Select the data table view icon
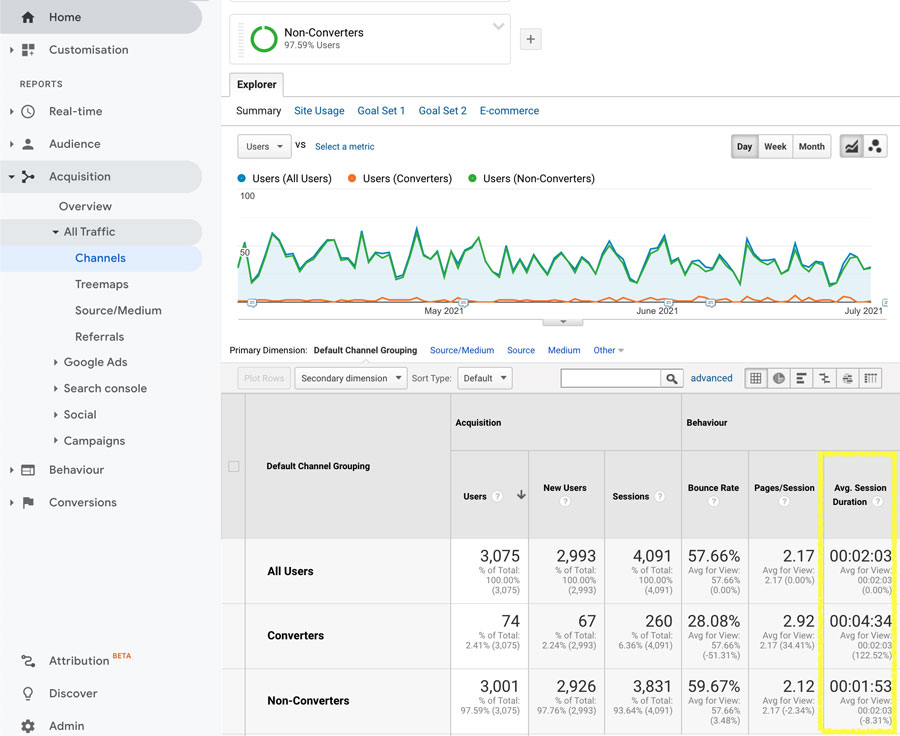The image size is (900, 736). pyautogui.click(x=756, y=378)
